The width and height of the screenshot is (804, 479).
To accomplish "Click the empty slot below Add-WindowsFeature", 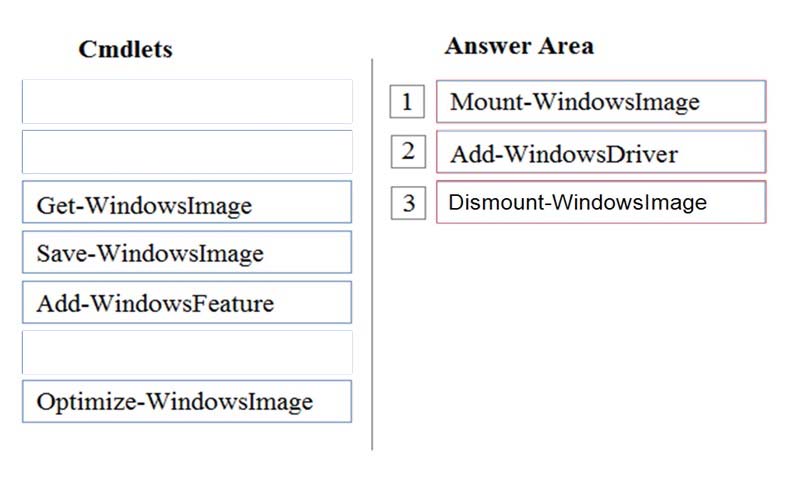I will pos(187,352).
